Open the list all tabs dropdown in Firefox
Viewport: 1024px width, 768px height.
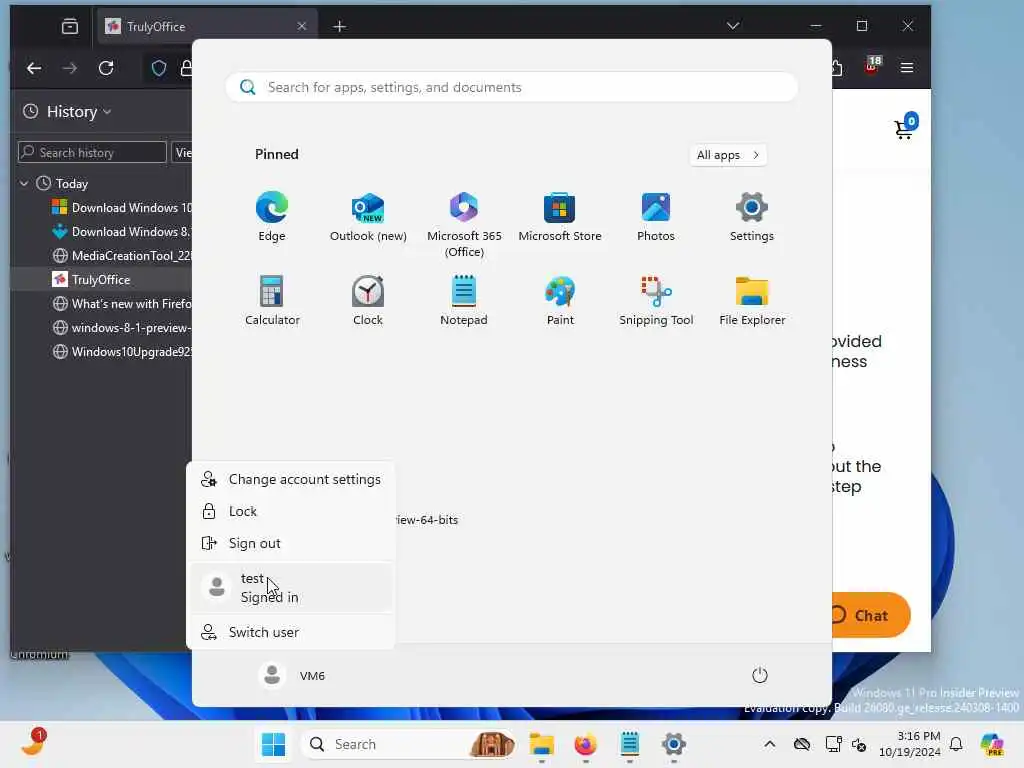pyautogui.click(x=733, y=26)
